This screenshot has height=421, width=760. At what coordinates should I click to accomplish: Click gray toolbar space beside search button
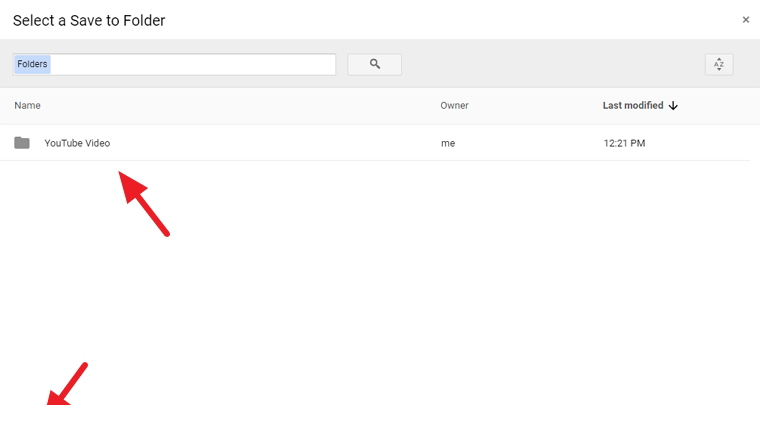pos(550,64)
